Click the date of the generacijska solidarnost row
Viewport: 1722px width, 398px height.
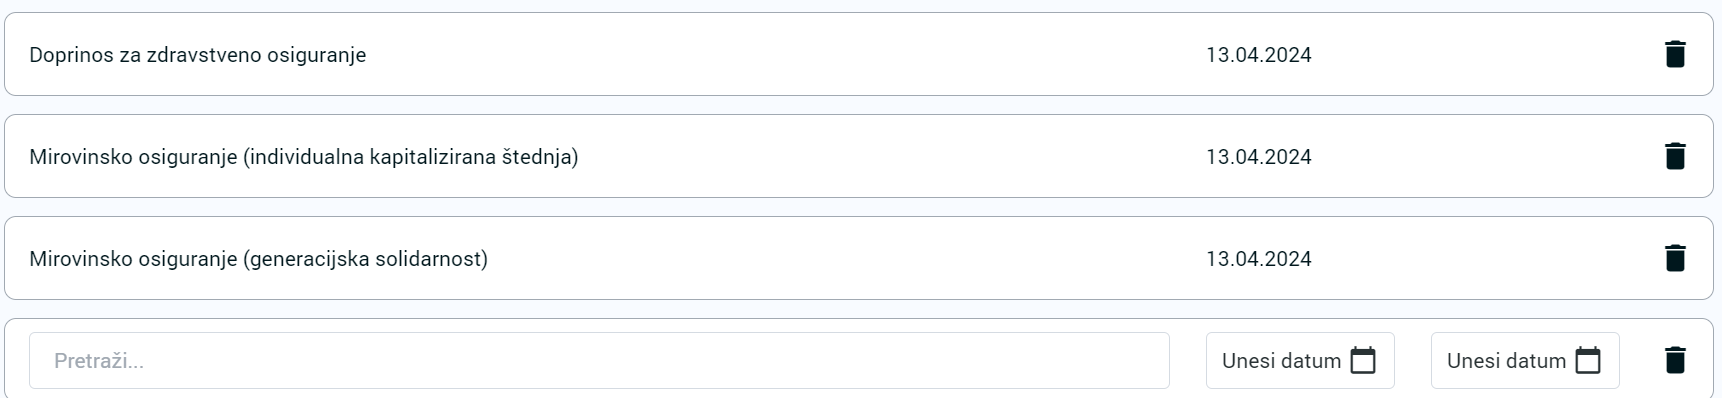[1259, 259]
